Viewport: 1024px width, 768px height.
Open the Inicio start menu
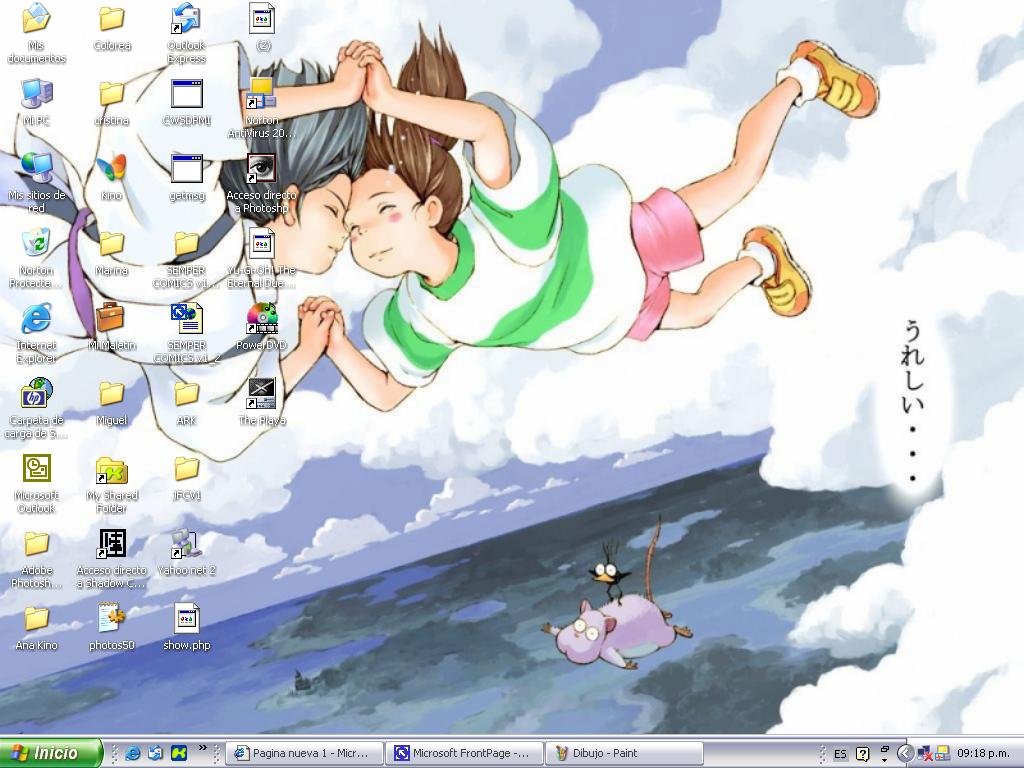51,753
